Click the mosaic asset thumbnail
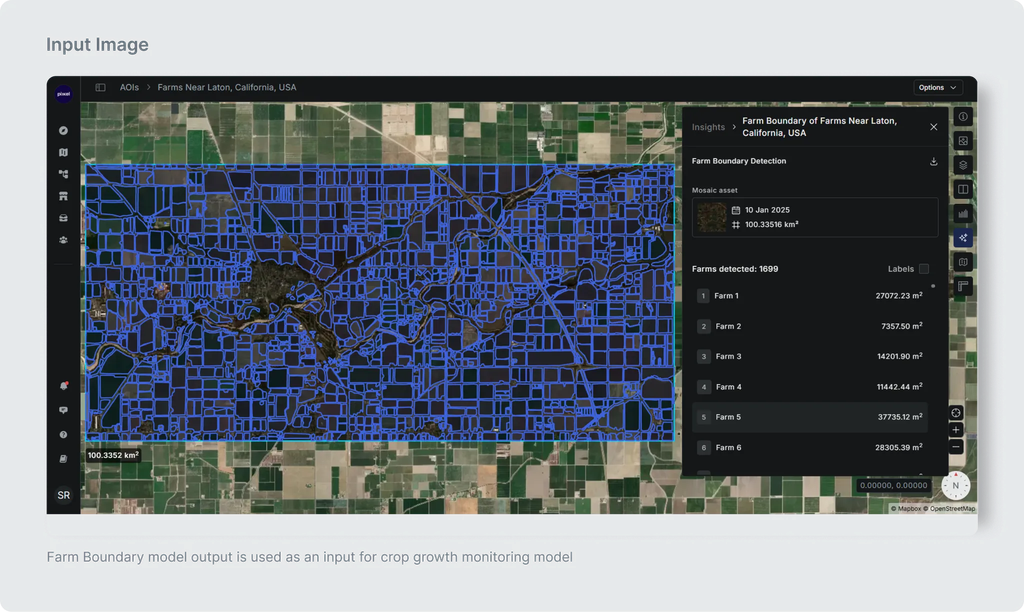The image size is (1024, 612). click(x=711, y=217)
